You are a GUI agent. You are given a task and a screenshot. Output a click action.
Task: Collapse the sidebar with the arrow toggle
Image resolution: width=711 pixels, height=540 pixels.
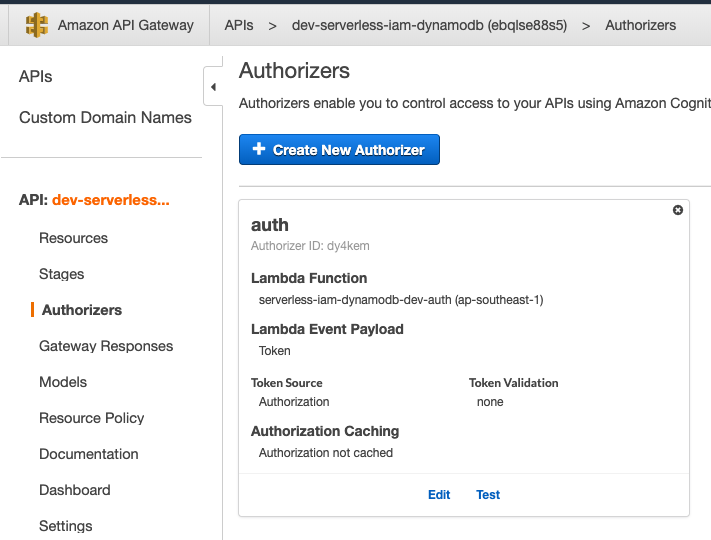213,87
